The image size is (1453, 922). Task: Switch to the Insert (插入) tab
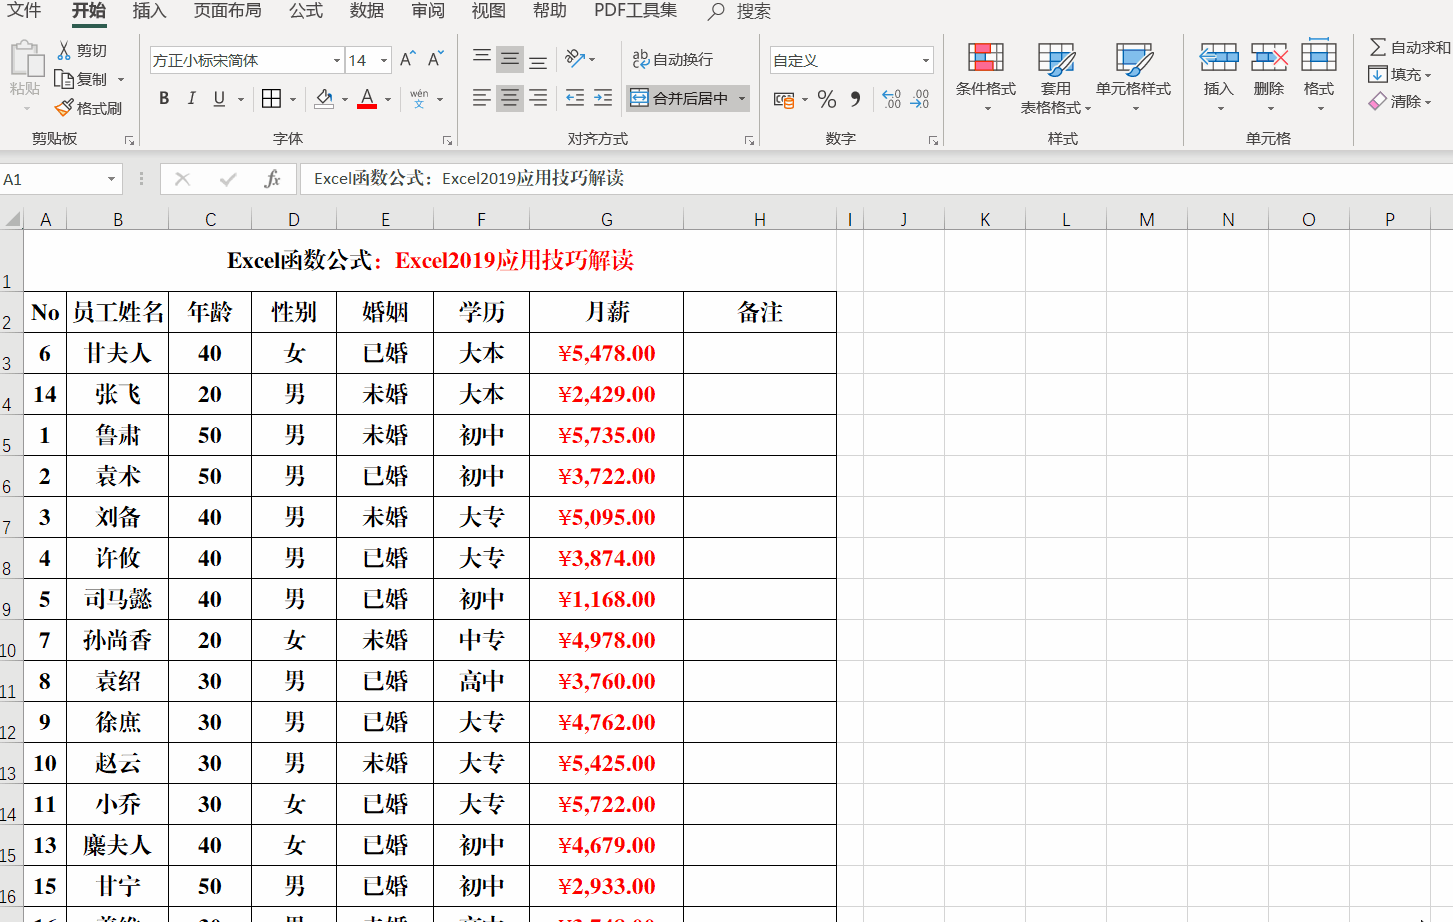[x=149, y=11]
